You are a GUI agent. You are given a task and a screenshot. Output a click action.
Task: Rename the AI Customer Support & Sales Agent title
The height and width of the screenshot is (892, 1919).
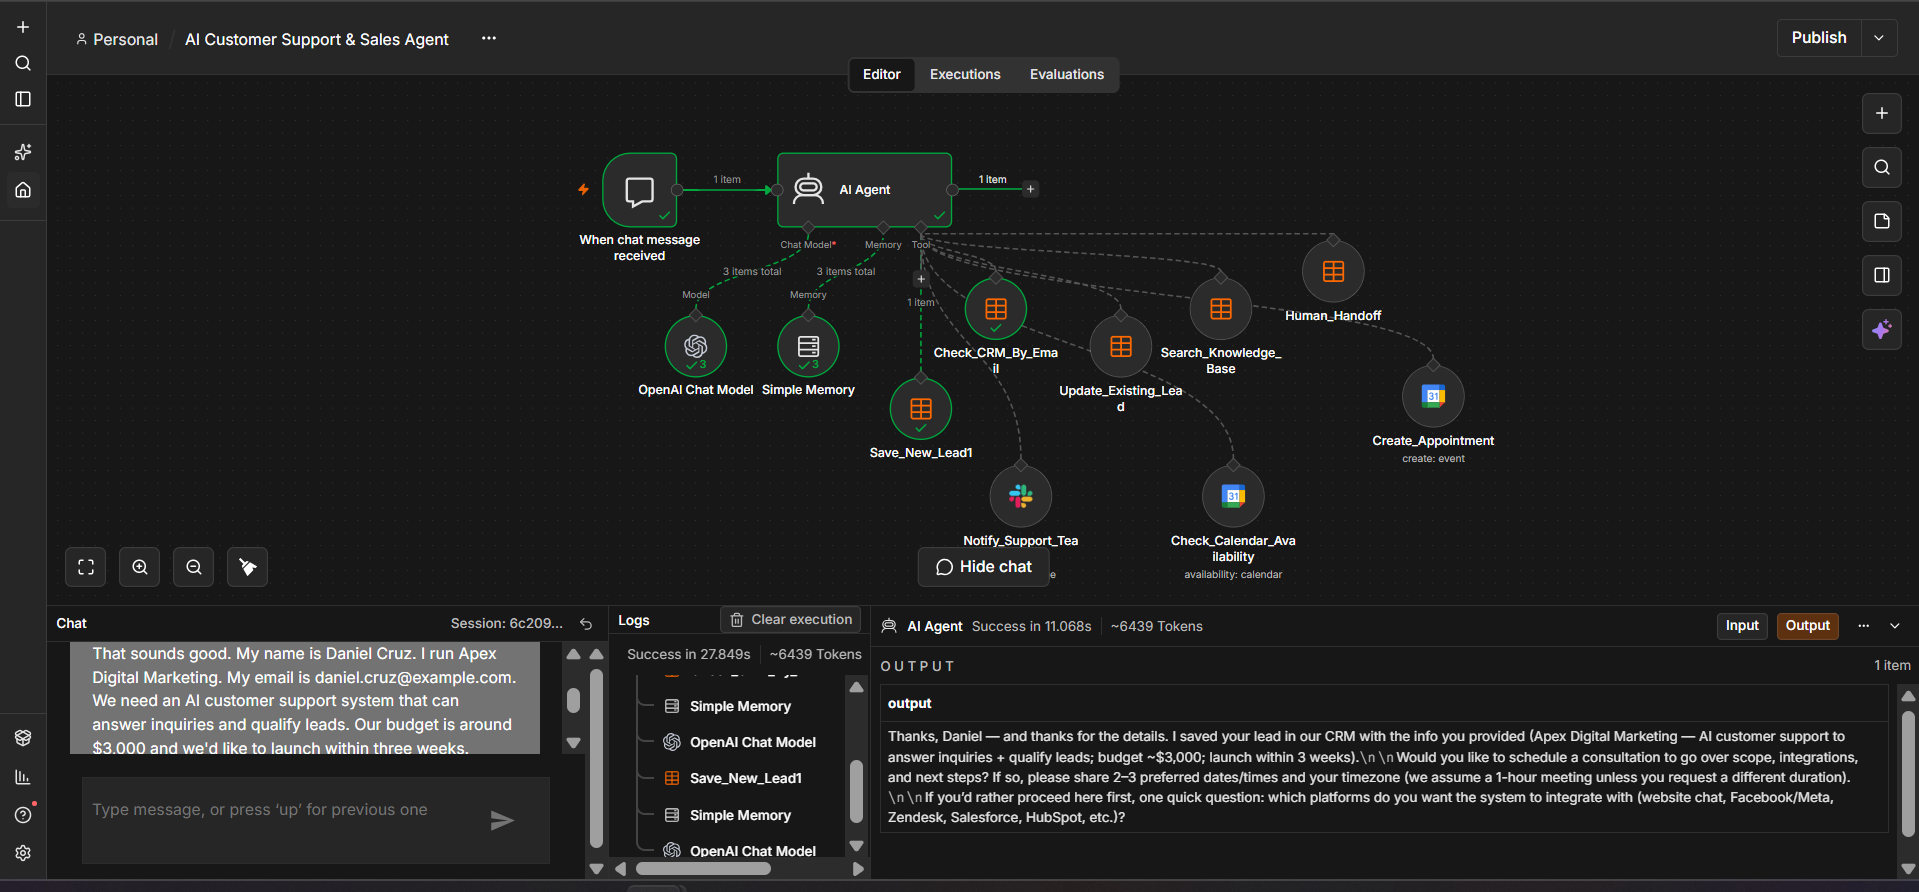(317, 40)
